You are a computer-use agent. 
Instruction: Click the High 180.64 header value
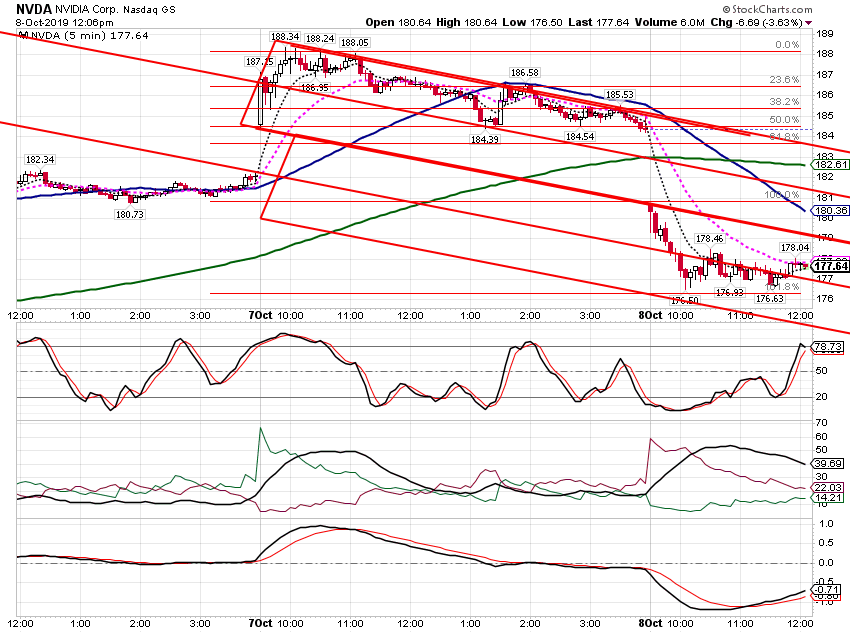(468, 23)
